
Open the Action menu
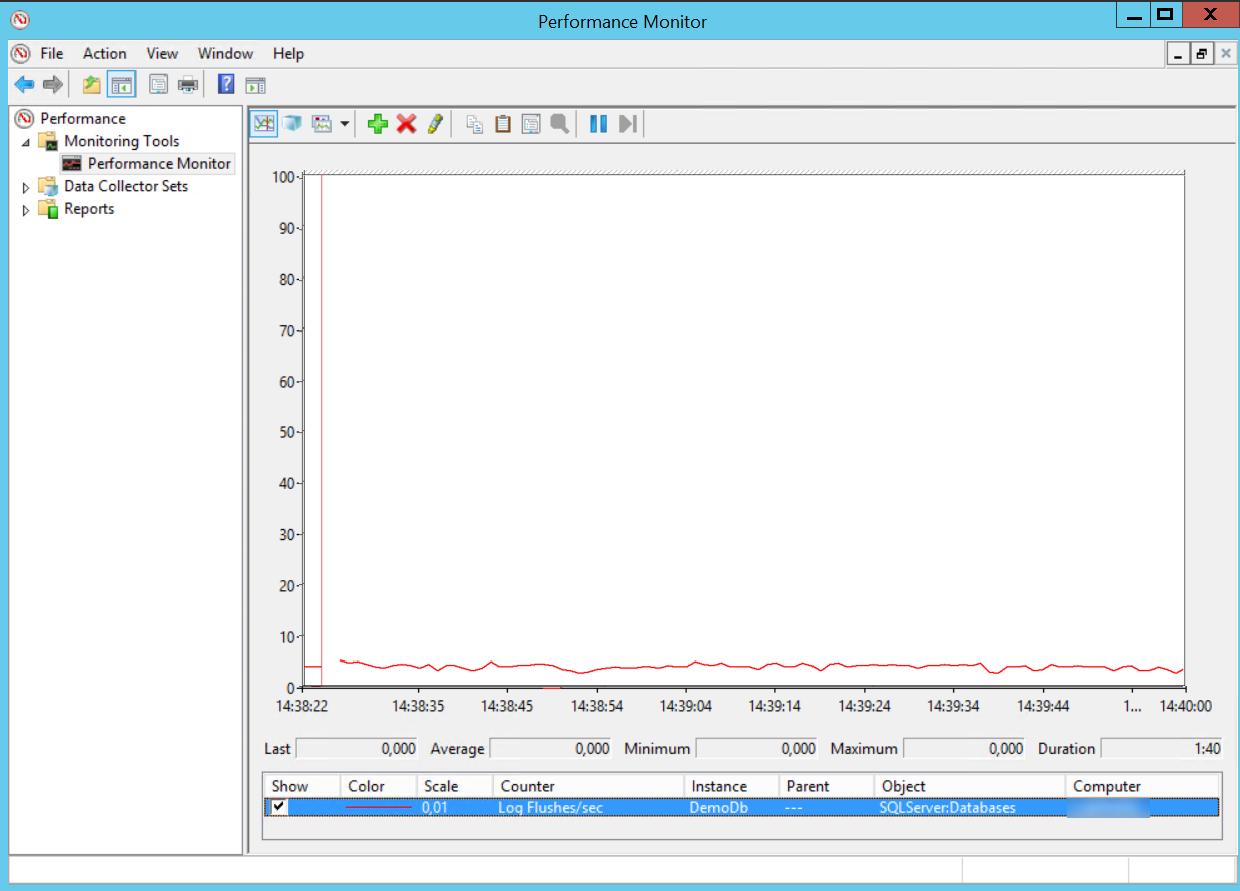pyautogui.click(x=104, y=54)
